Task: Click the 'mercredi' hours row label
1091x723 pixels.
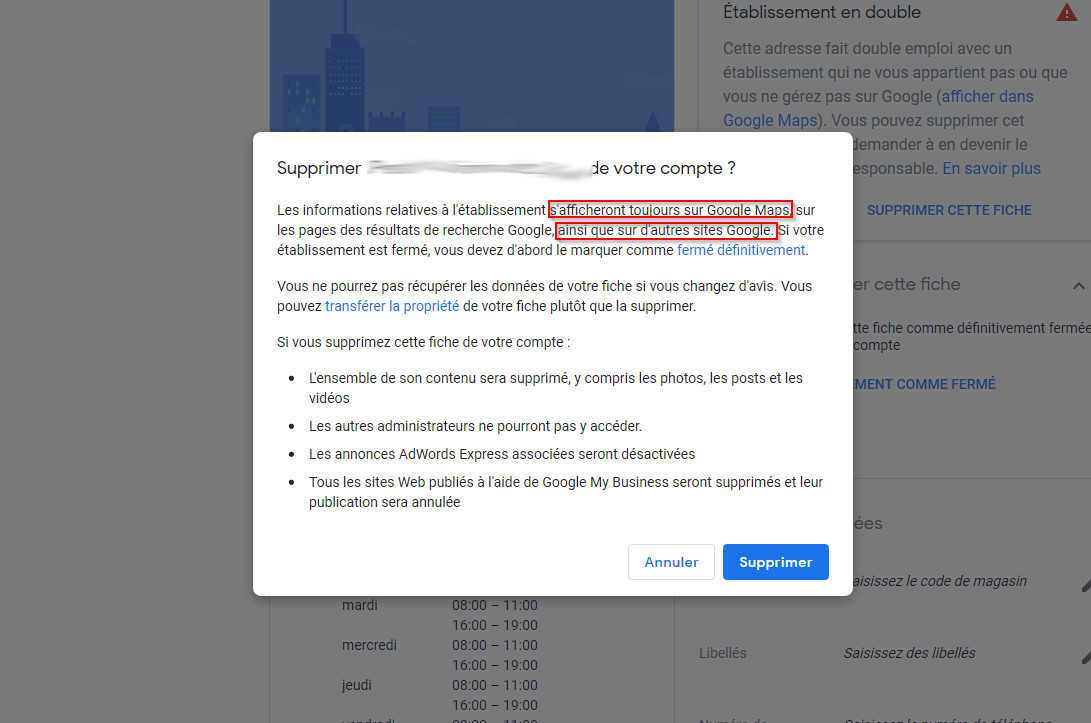Action: point(369,645)
